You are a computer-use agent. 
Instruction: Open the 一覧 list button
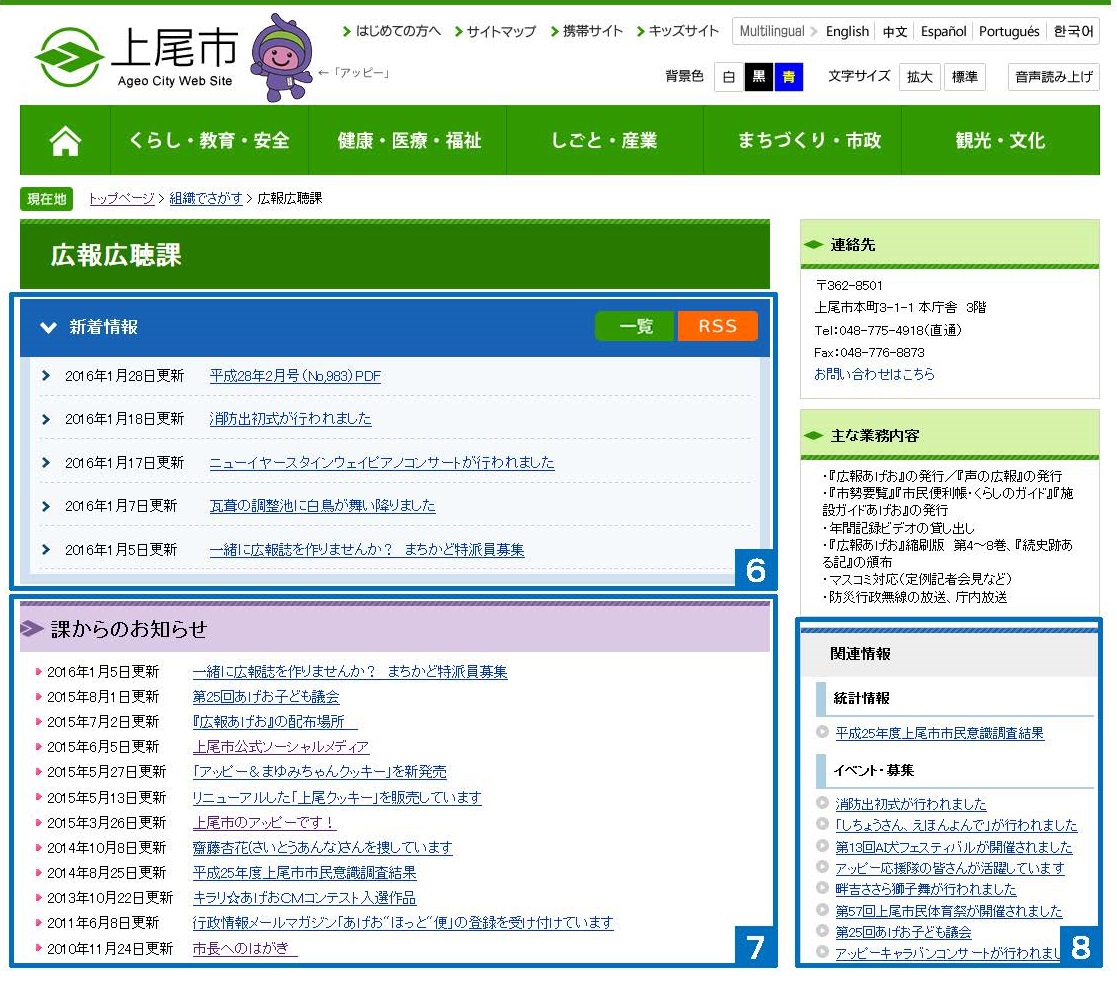tap(635, 326)
